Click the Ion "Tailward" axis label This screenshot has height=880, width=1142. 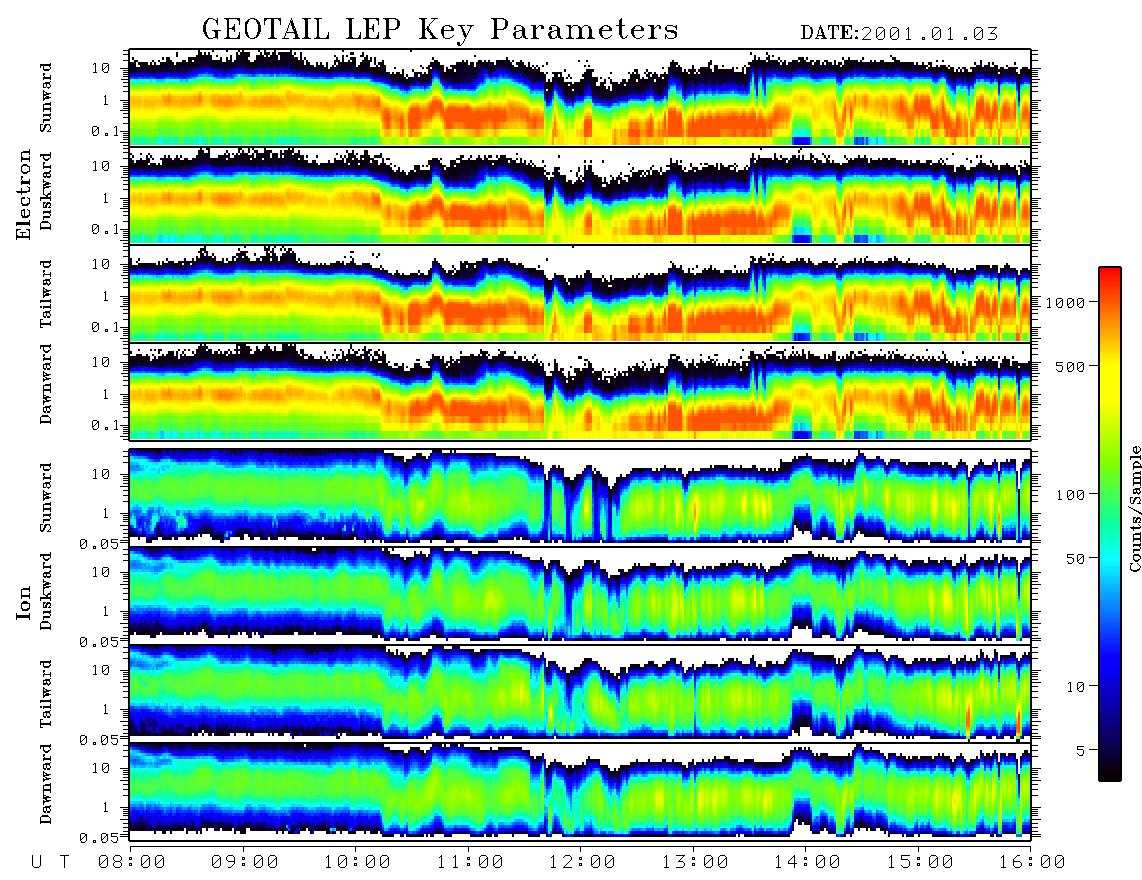click(46, 694)
